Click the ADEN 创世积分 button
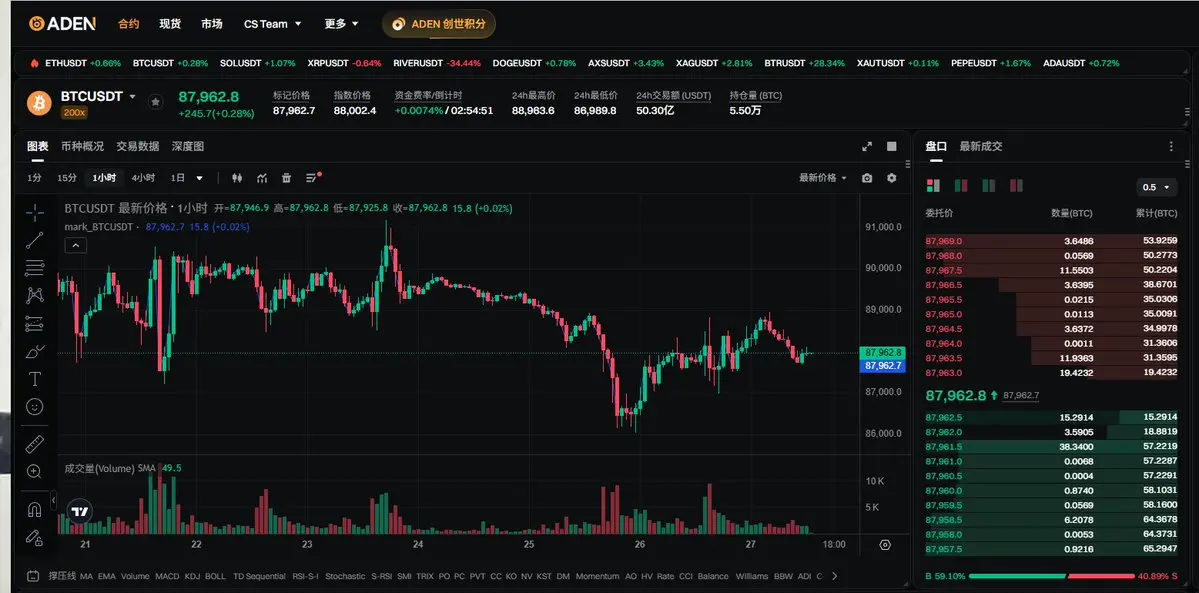1199x593 pixels. coord(439,24)
